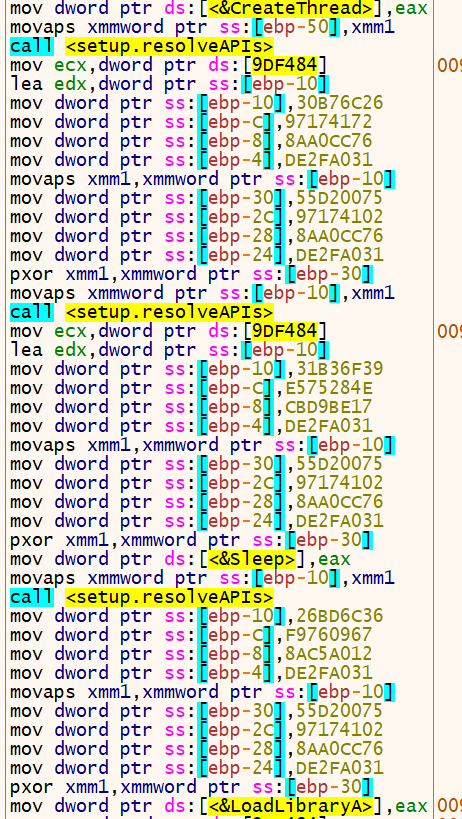This screenshot has width=462, height=819.
Task: Select the line moving 97174172 into [ebp-C]
Action: 191,122
